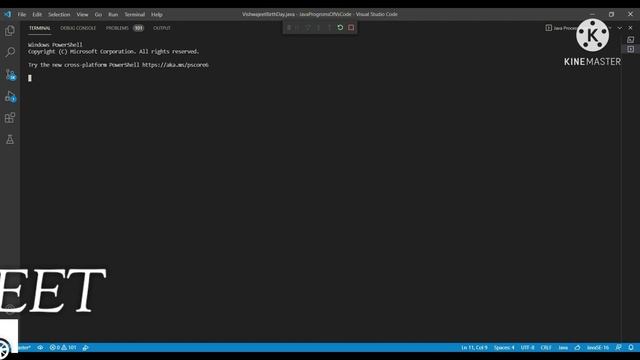This screenshot has height=360, width=640.
Task: Restart debugging with the green restart icon
Action: [340, 28]
